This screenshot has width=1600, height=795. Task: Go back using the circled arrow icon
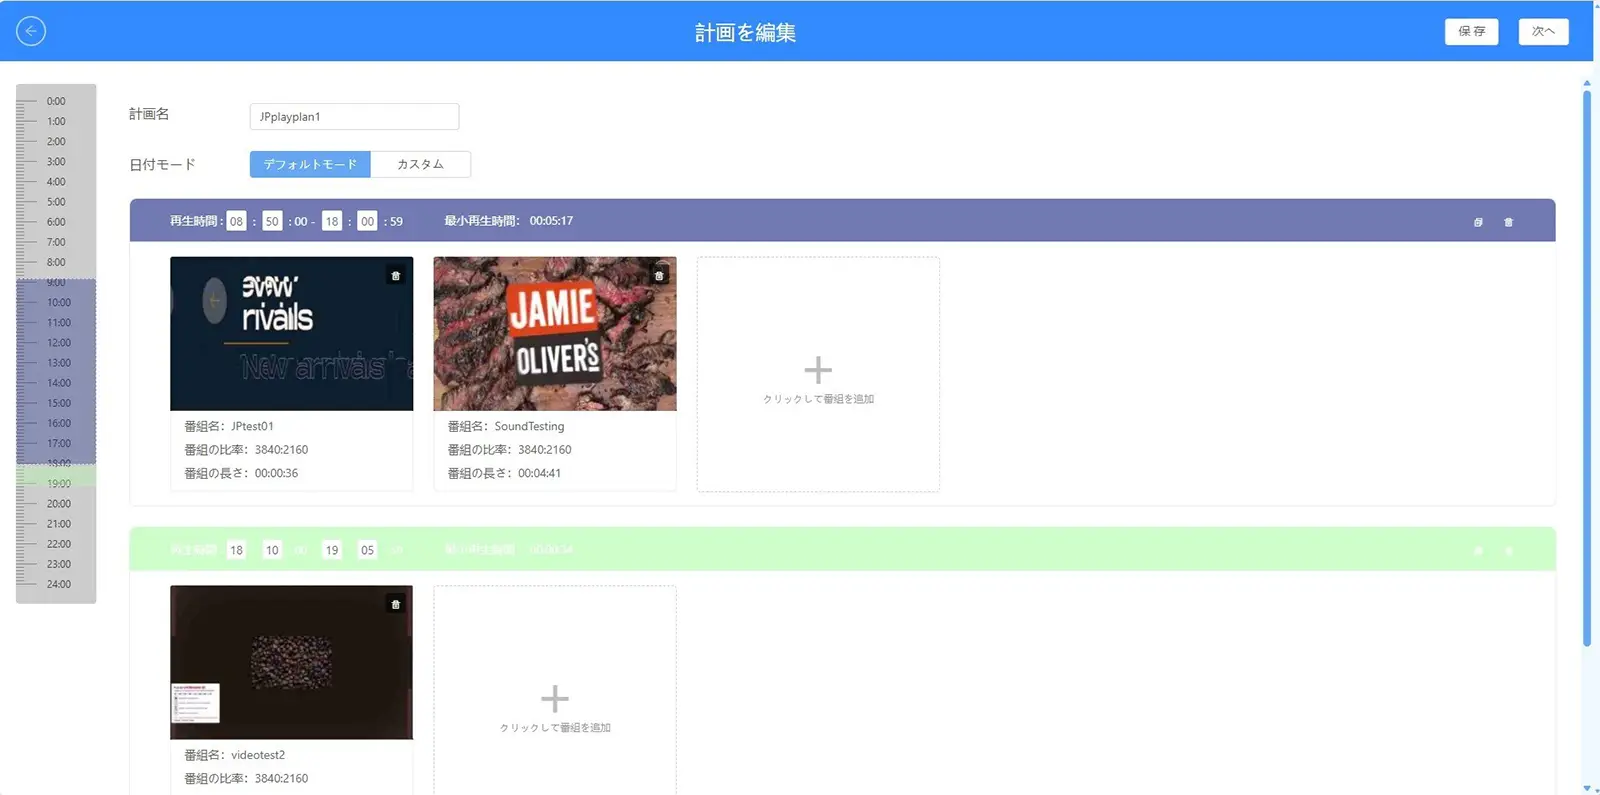(x=31, y=31)
